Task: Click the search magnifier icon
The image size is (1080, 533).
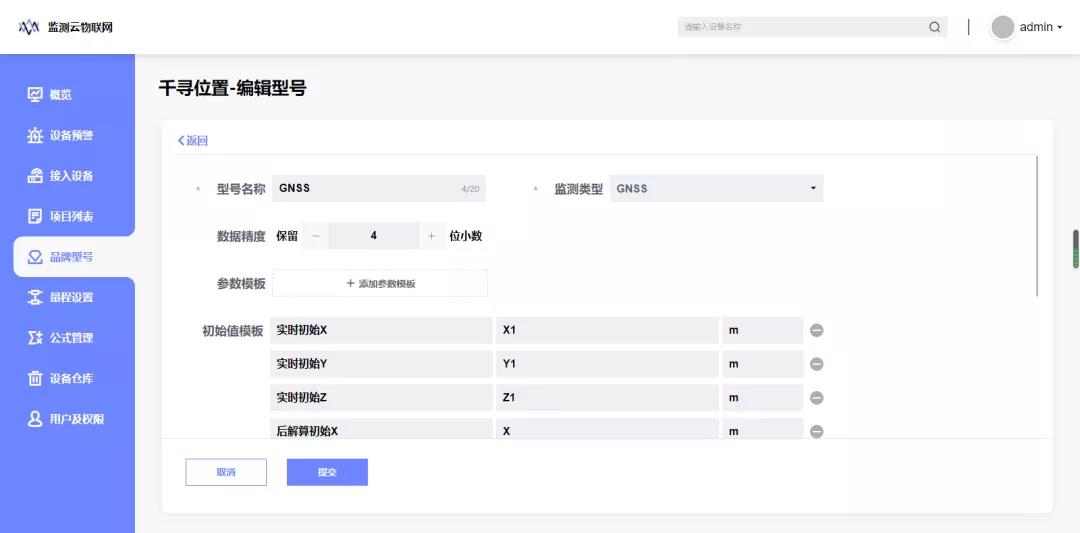Action: pos(935,28)
